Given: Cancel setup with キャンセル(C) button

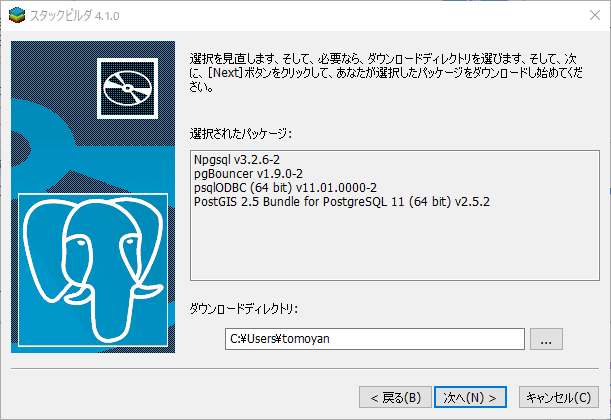Looking at the screenshot, I should tap(558, 397).
